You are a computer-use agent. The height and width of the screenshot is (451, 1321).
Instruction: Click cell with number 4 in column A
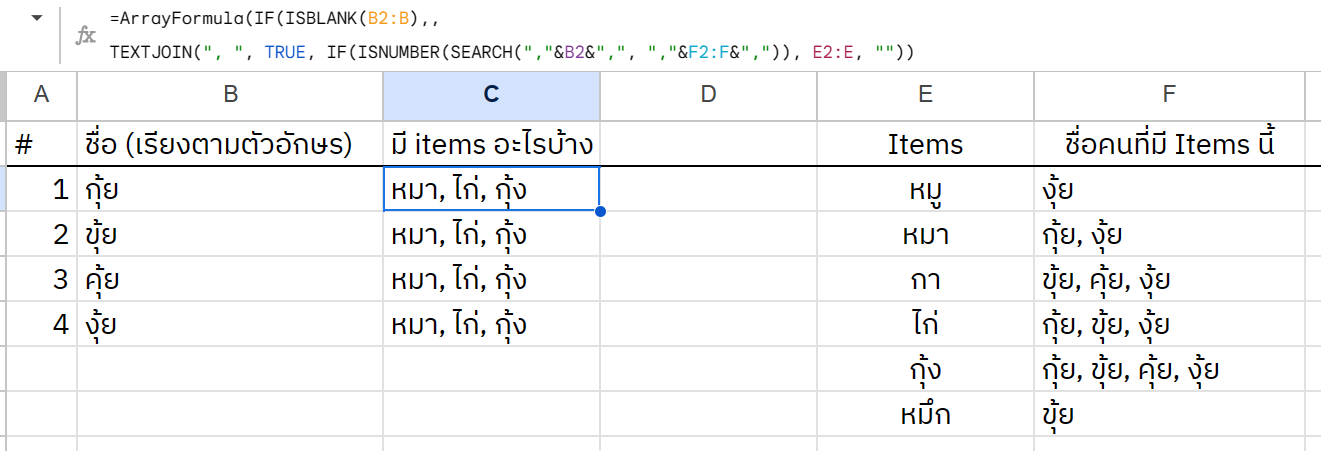click(x=41, y=324)
